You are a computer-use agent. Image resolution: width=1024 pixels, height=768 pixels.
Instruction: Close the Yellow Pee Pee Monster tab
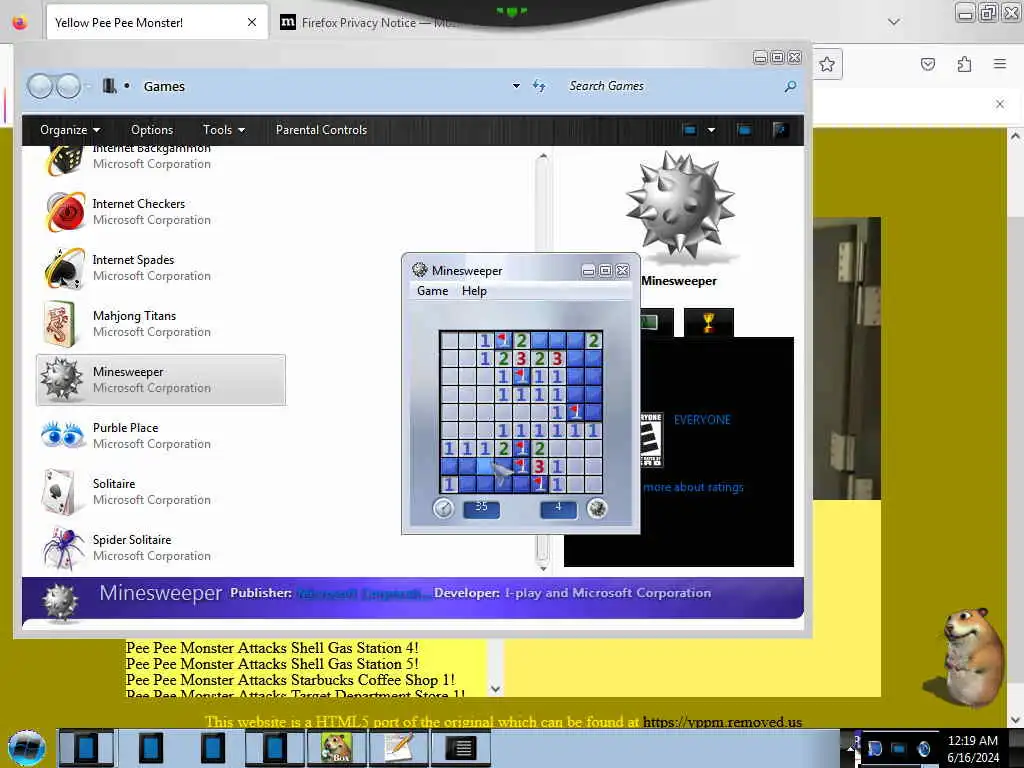coord(252,23)
